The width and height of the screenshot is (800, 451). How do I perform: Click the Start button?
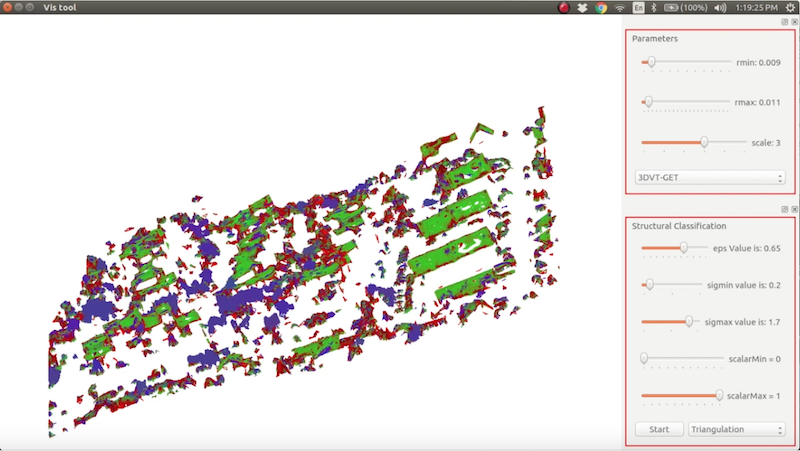[x=659, y=429]
